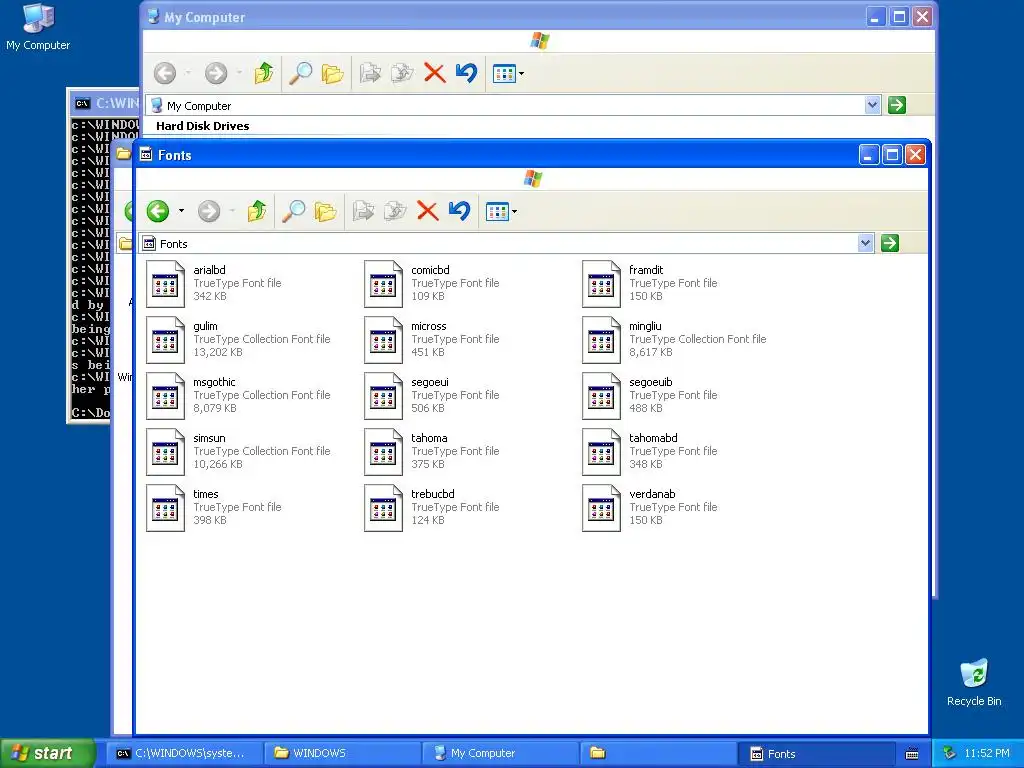Click the unlabeled folder taskbar button
The width and height of the screenshot is (1024, 768).
658,754
